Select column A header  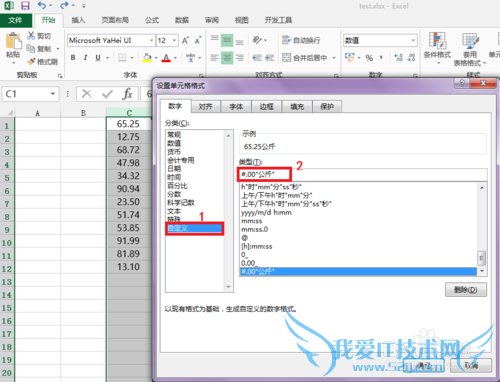point(38,113)
